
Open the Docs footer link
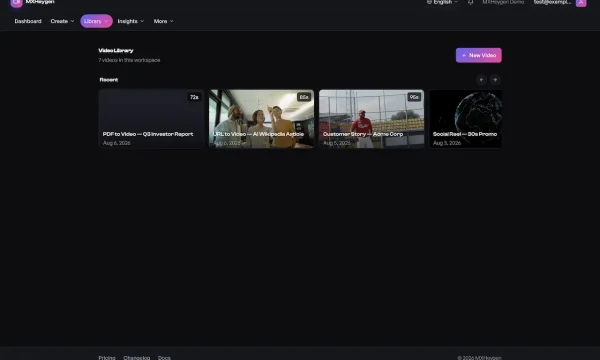coord(164,358)
